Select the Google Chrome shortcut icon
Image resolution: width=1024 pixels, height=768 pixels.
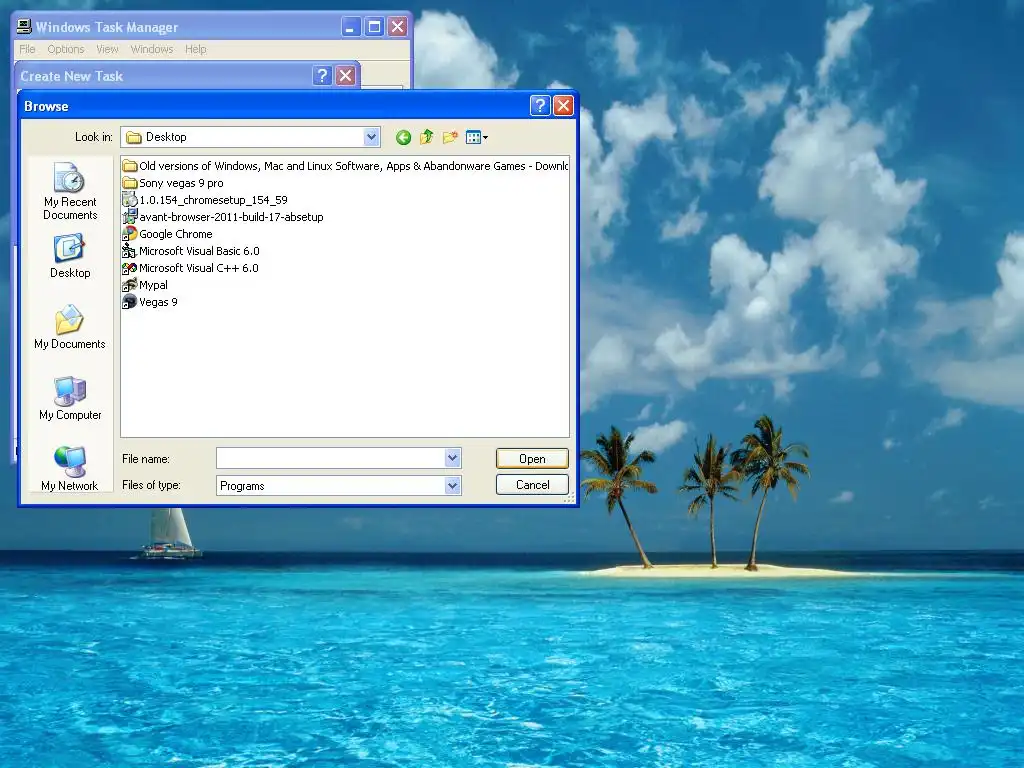click(130, 234)
